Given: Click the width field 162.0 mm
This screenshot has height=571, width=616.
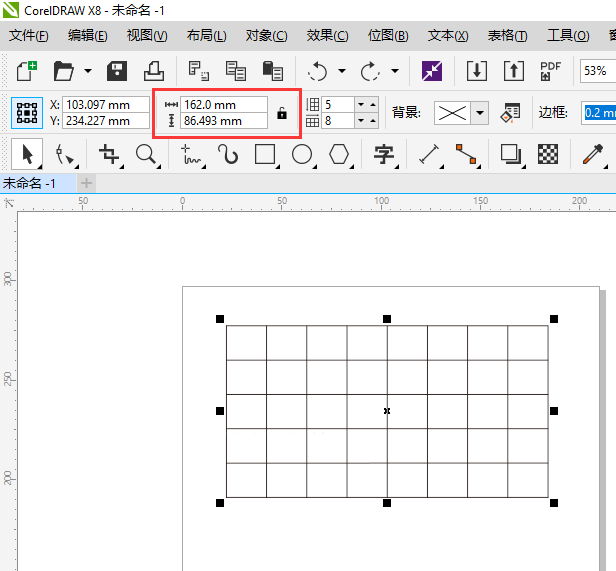Looking at the screenshot, I should click(x=224, y=105).
